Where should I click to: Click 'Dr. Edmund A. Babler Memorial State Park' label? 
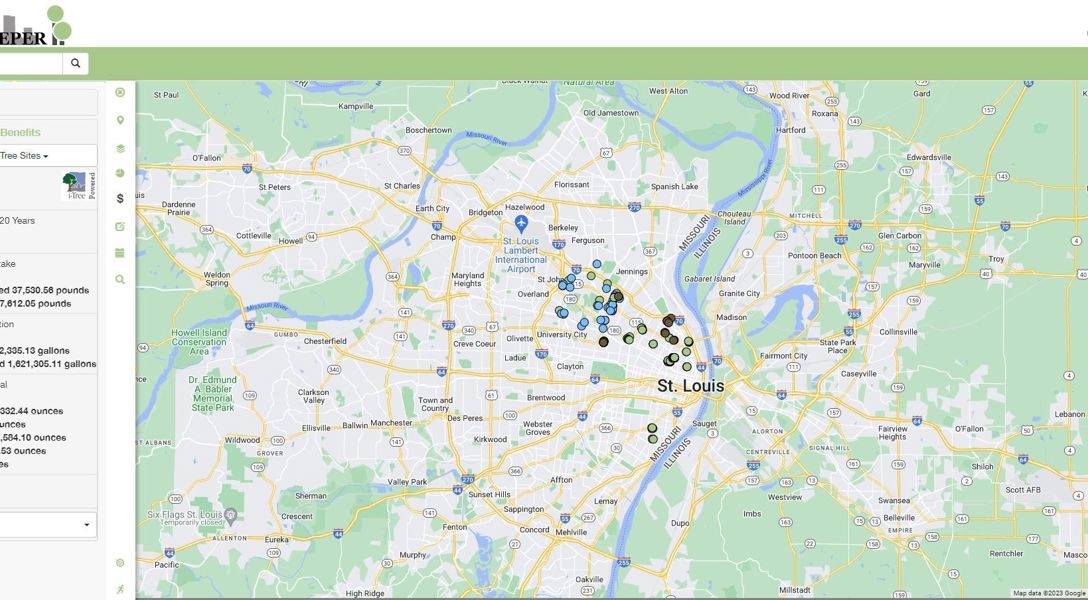pos(212,394)
